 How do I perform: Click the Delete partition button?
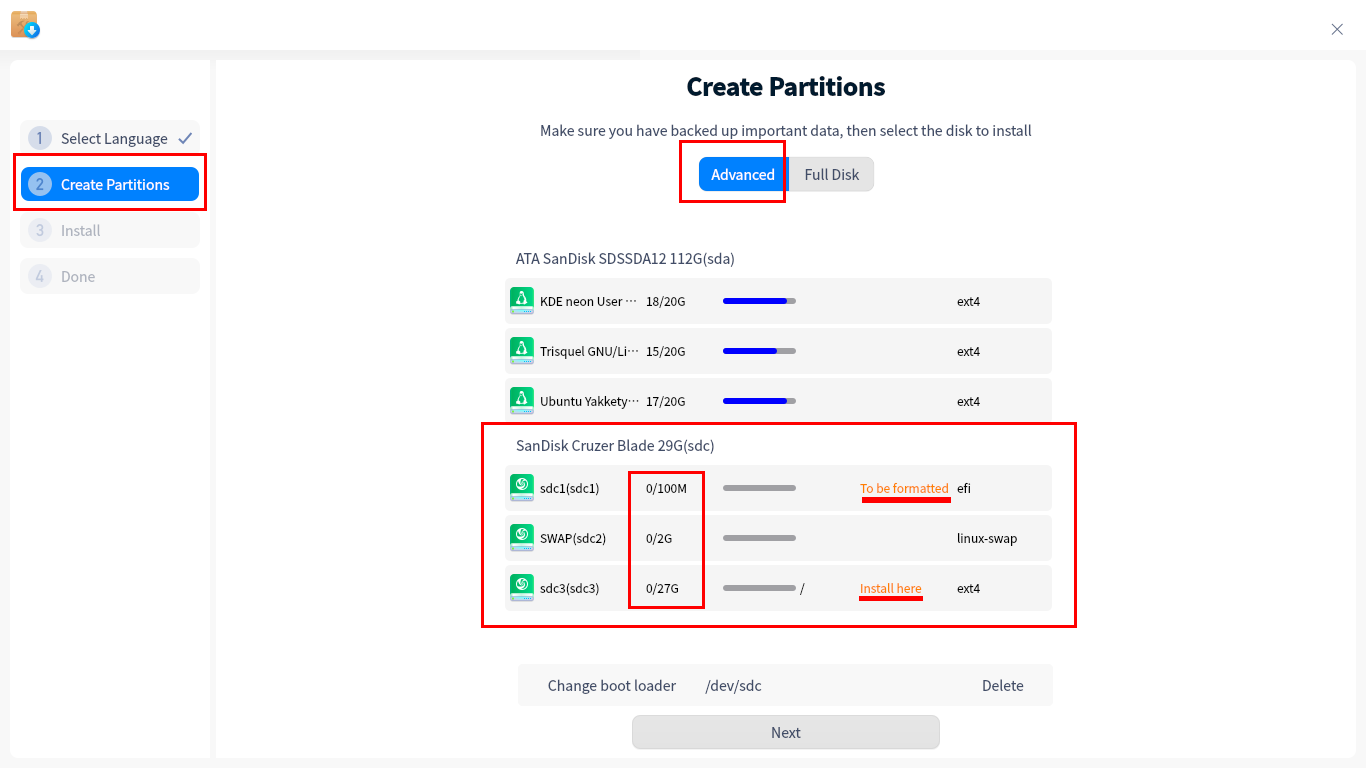pyautogui.click(x=1002, y=685)
